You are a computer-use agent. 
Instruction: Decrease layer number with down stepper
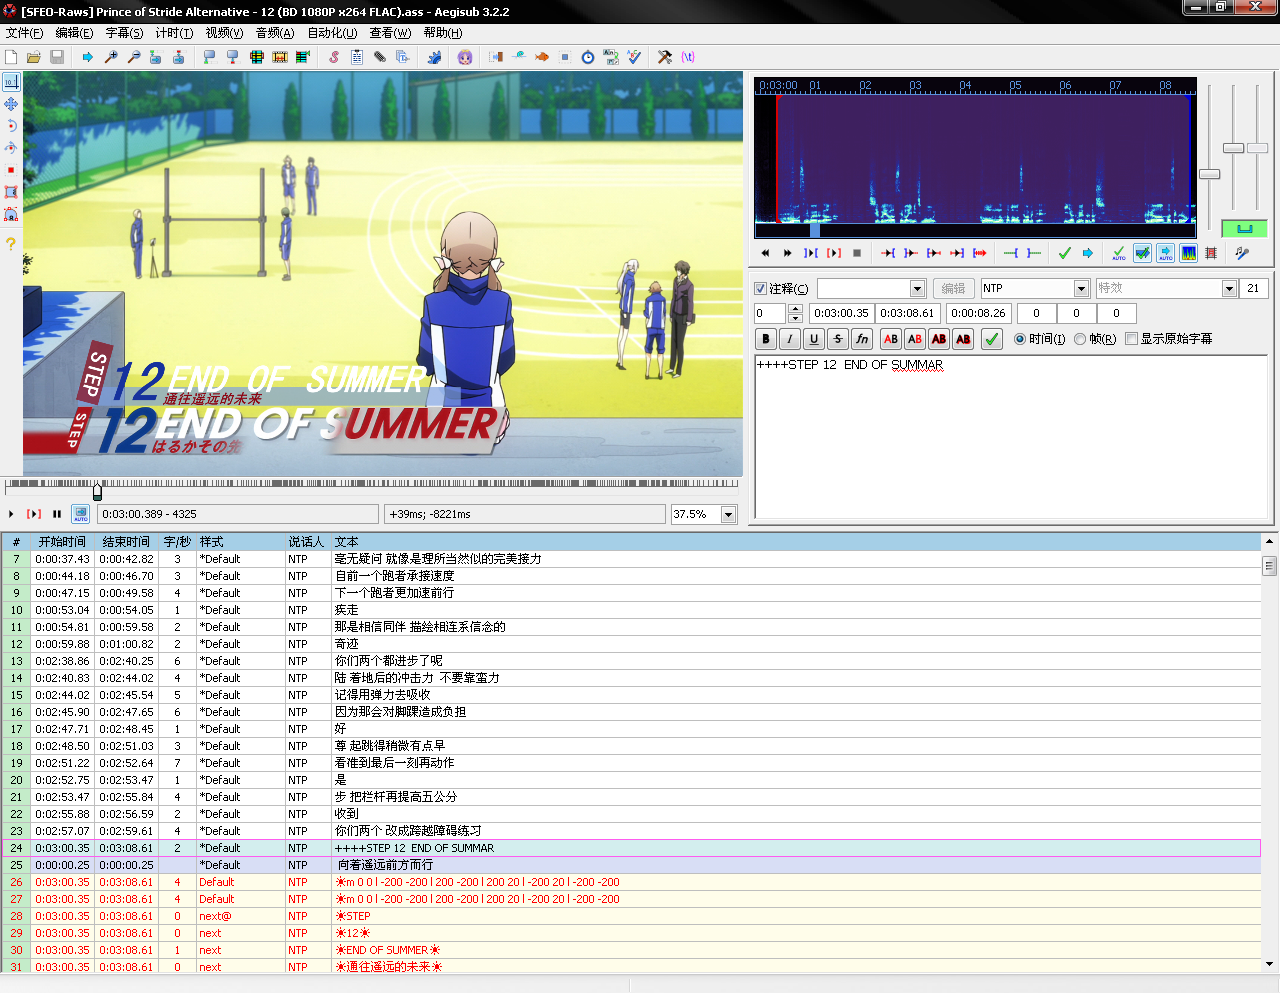click(796, 318)
